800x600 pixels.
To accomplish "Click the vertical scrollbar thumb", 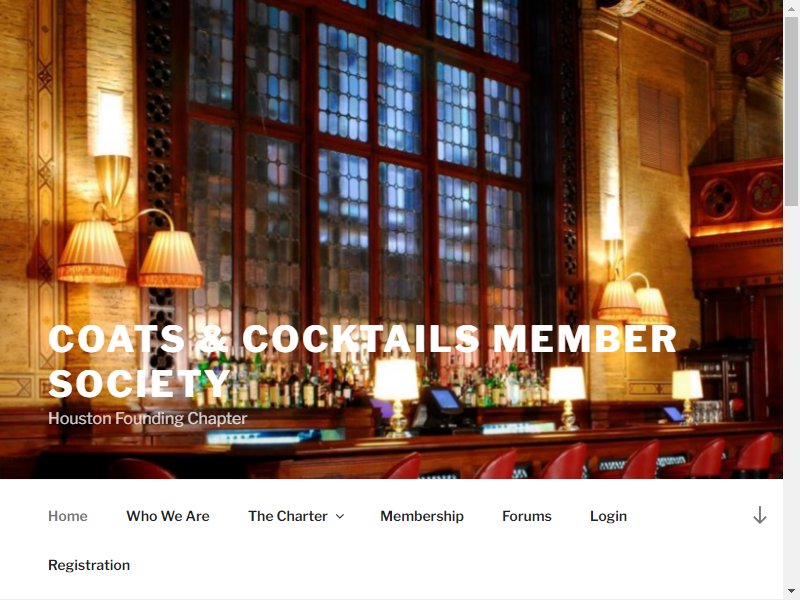I will pyautogui.click(x=791, y=111).
